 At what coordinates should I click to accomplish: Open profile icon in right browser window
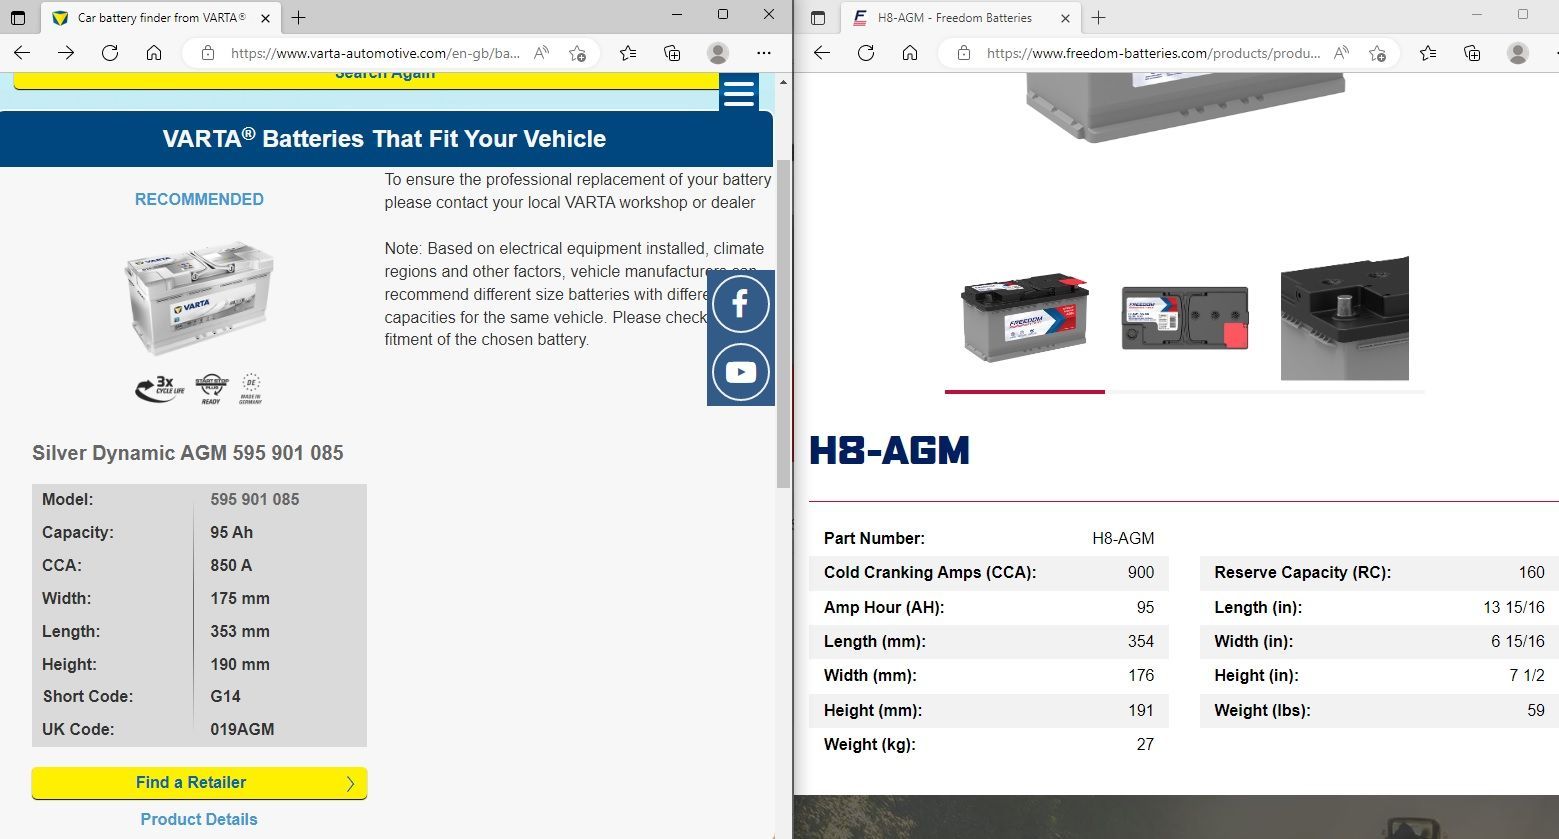1517,53
